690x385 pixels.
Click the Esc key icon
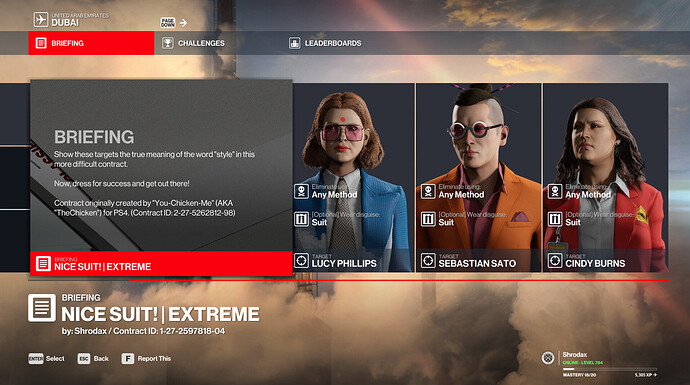pos(84,359)
